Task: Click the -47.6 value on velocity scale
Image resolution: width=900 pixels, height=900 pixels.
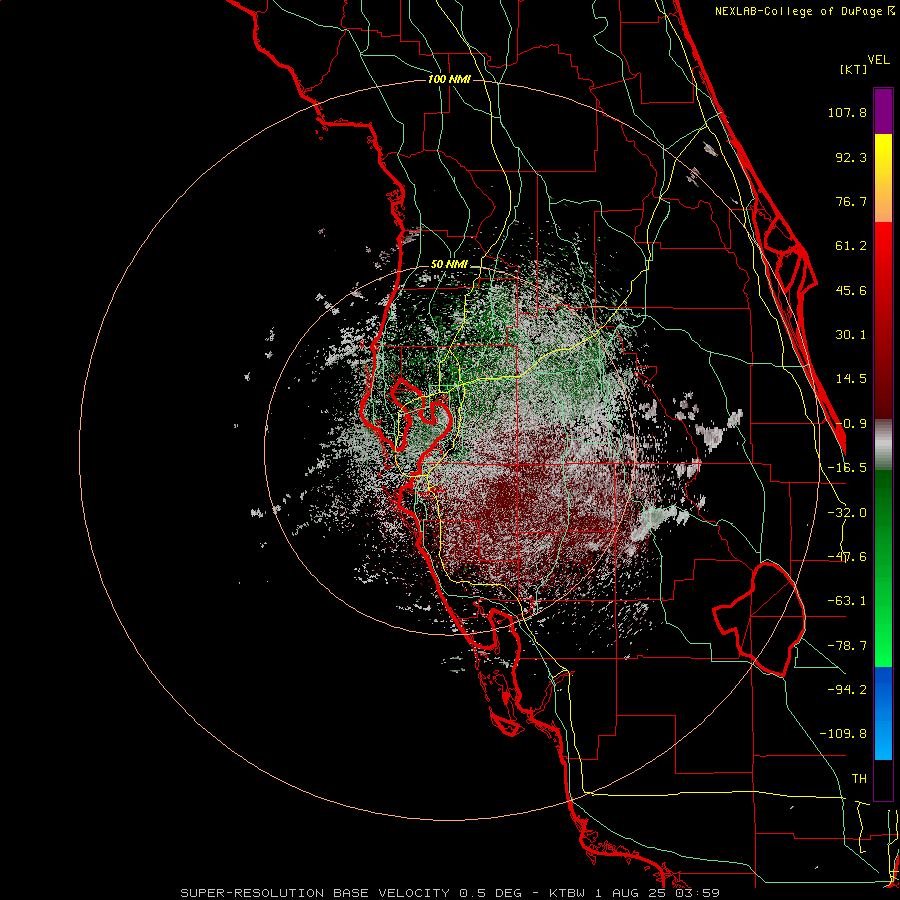Action: (x=847, y=557)
